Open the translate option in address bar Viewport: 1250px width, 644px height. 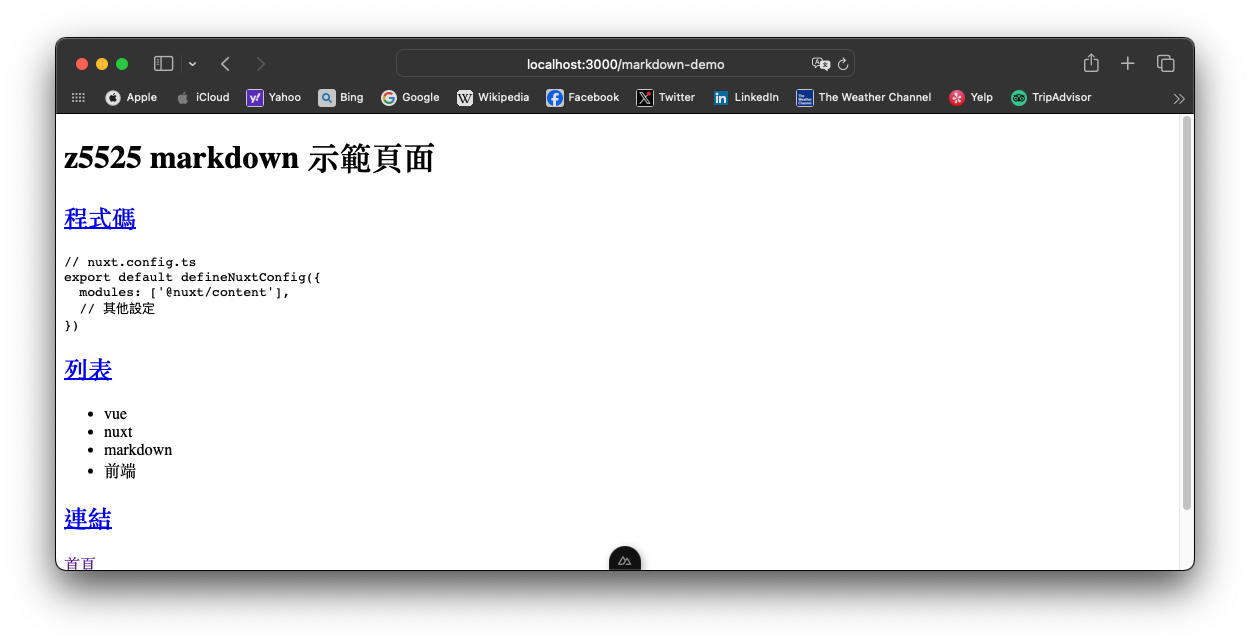coord(822,63)
